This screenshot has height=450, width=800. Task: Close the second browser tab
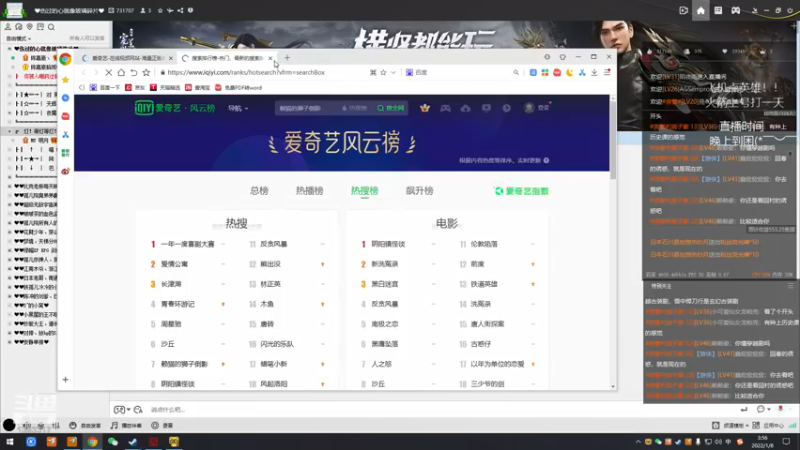click(x=270, y=58)
